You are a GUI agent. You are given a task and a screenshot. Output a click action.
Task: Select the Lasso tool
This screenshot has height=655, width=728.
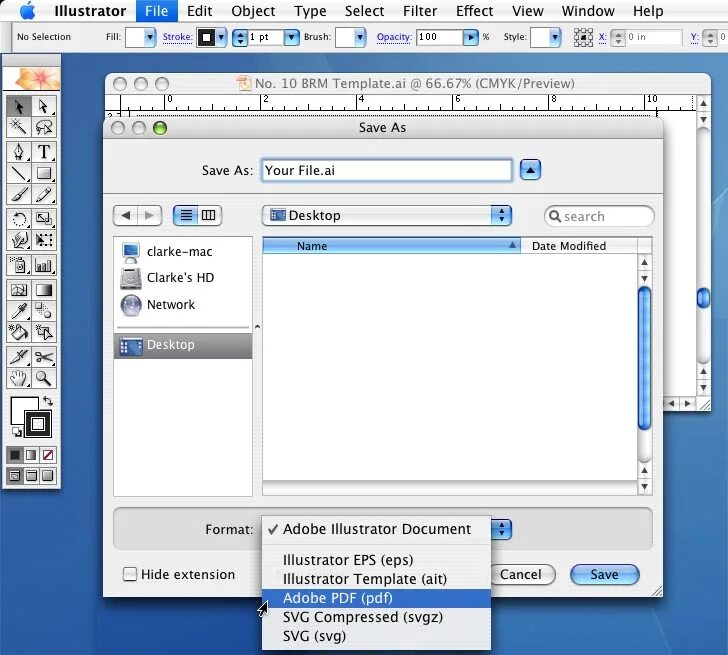click(44, 127)
